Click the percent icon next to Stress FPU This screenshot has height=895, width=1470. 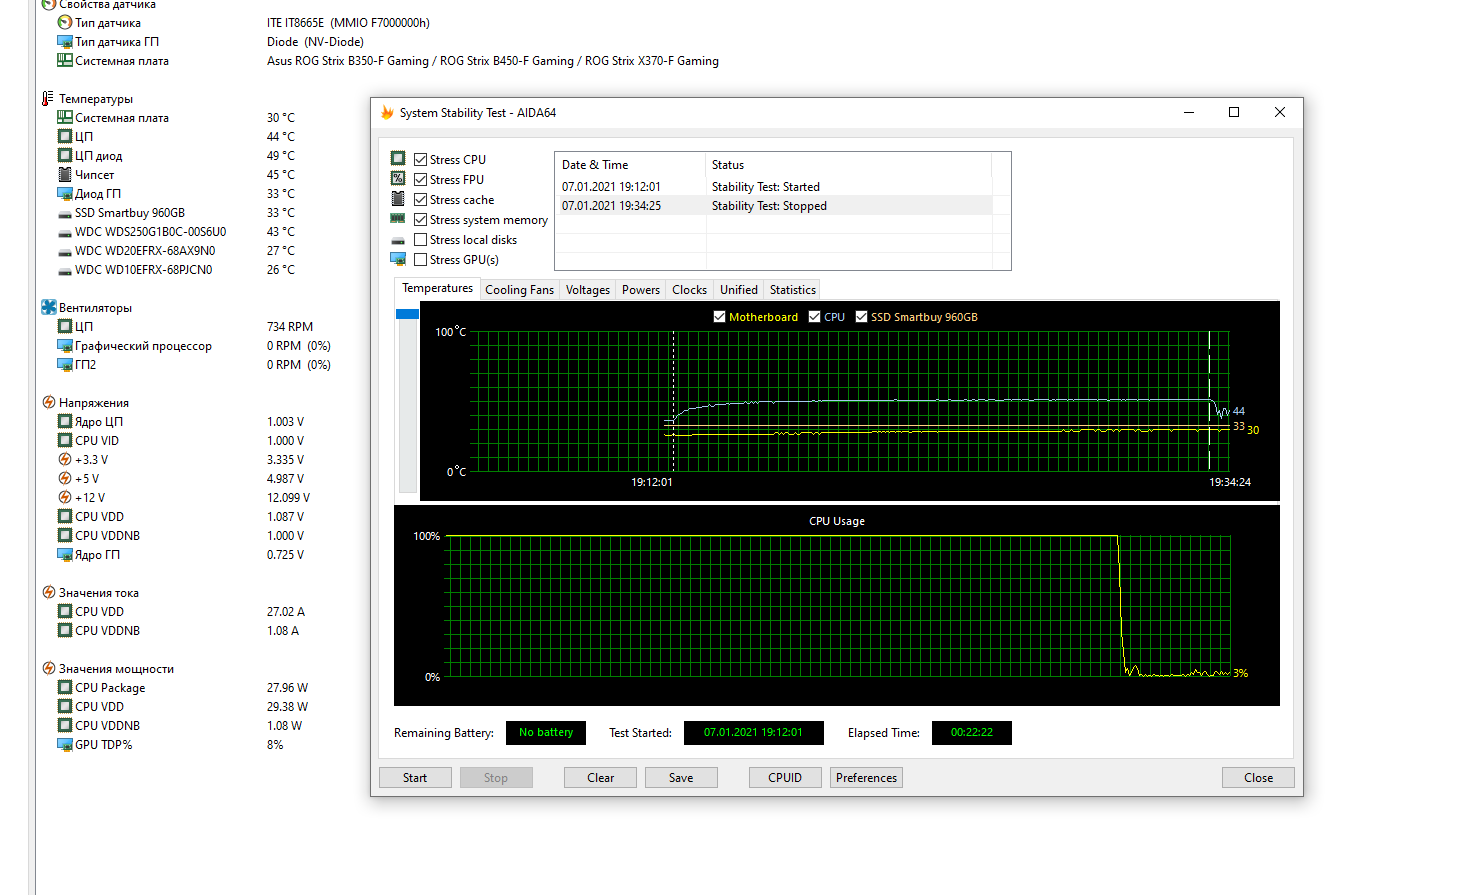point(398,178)
